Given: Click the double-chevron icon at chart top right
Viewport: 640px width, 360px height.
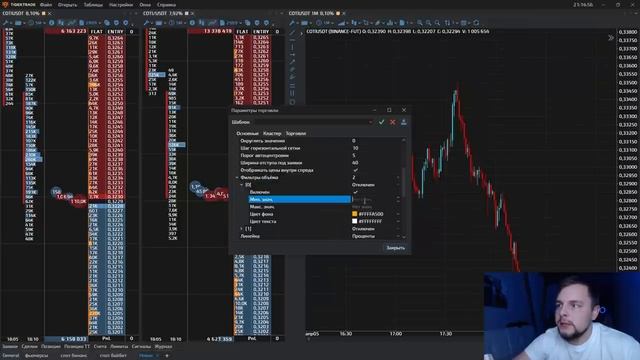Looking at the screenshot, I should click(x=611, y=38).
